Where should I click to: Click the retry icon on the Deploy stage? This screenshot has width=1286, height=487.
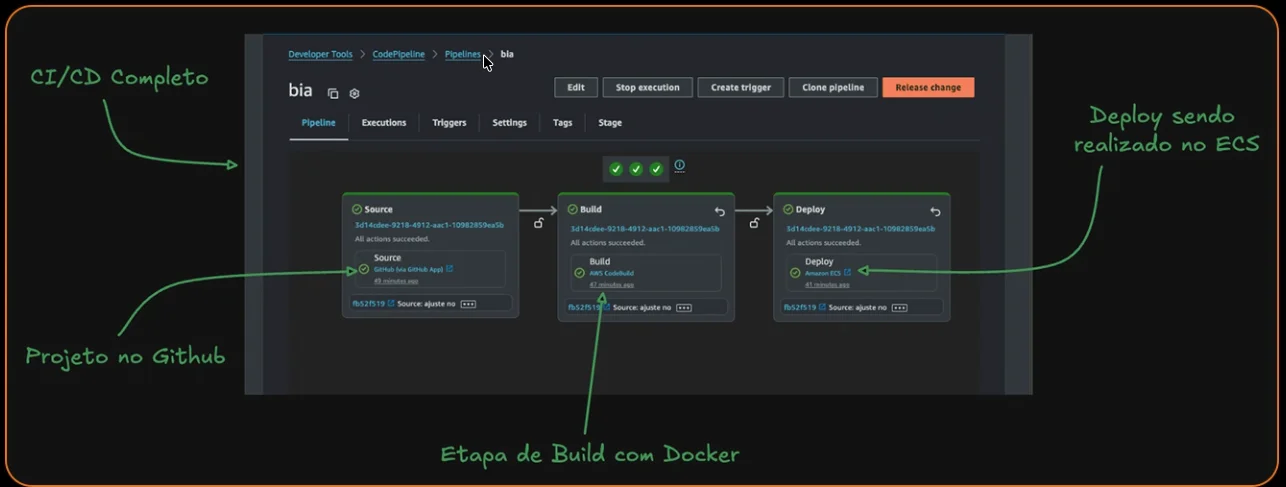pyautogui.click(x=935, y=211)
